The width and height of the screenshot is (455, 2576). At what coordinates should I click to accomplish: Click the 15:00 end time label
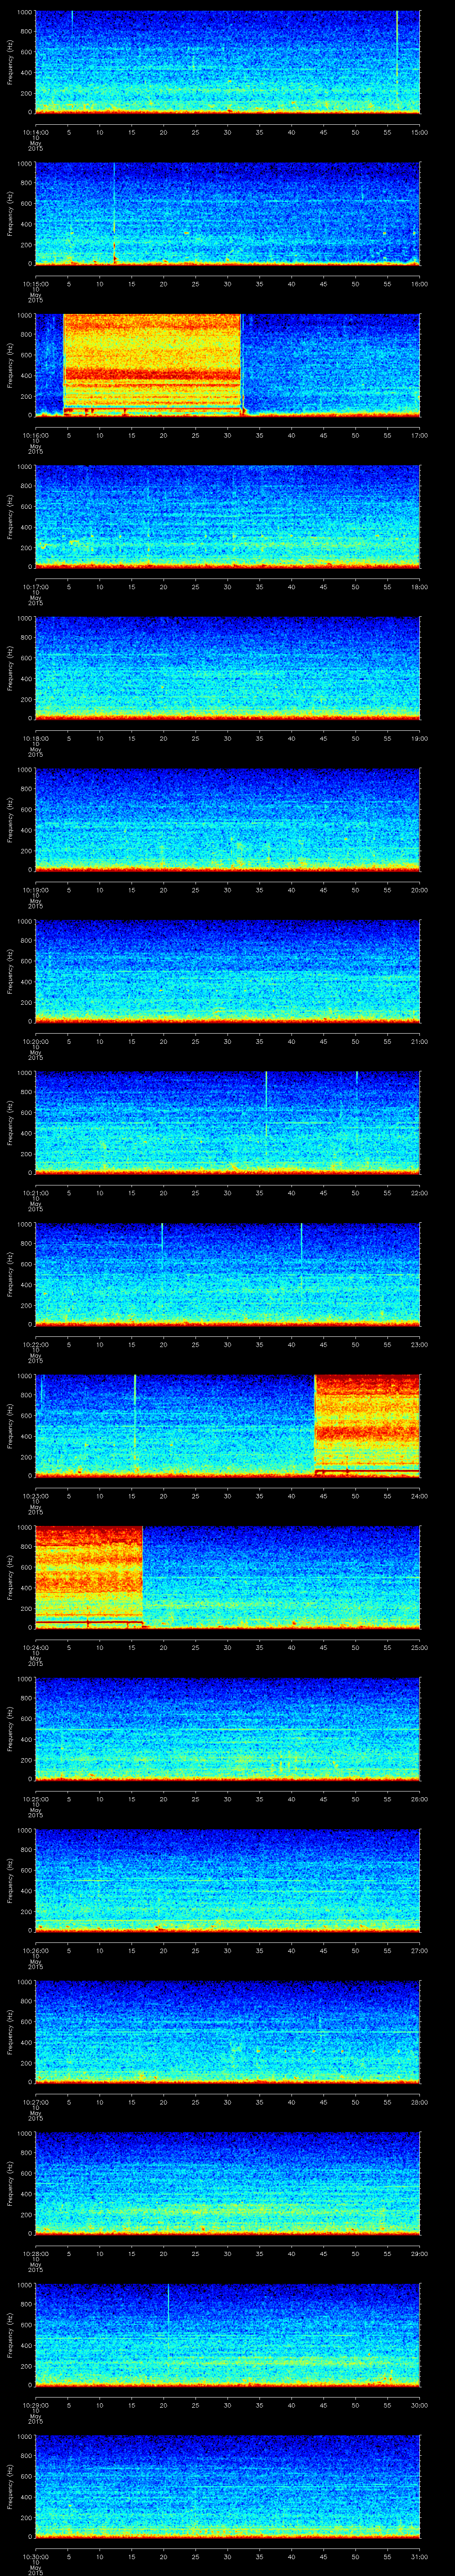point(420,133)
